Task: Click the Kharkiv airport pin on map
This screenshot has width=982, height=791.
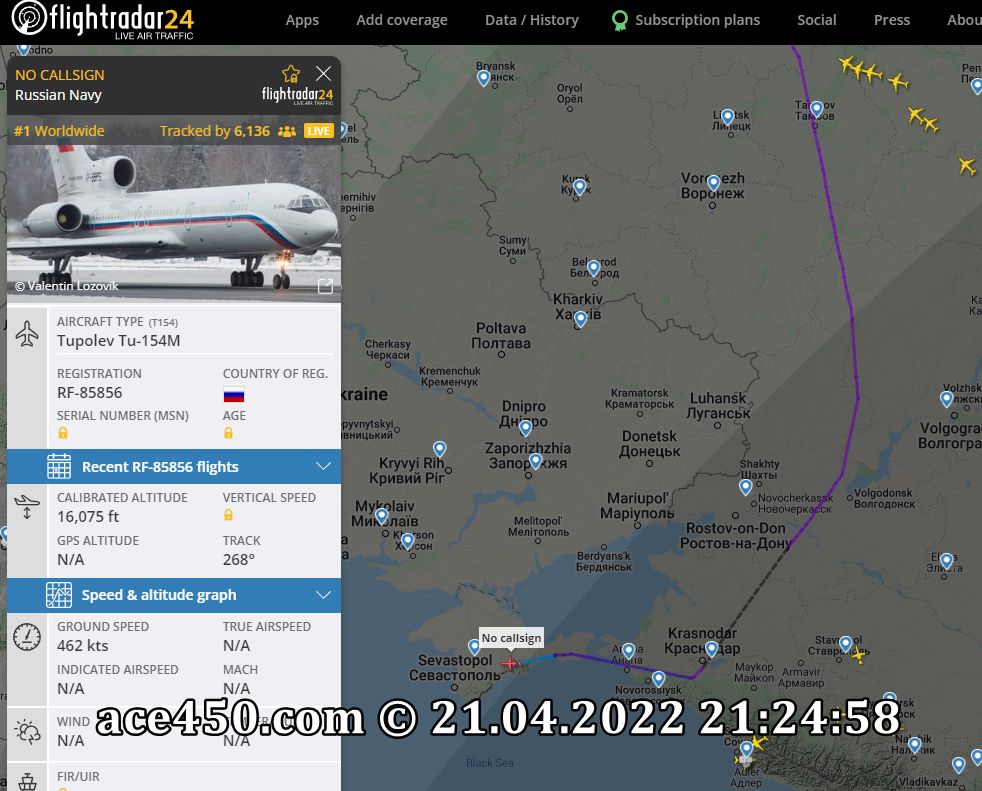Action: pos(581,319)
